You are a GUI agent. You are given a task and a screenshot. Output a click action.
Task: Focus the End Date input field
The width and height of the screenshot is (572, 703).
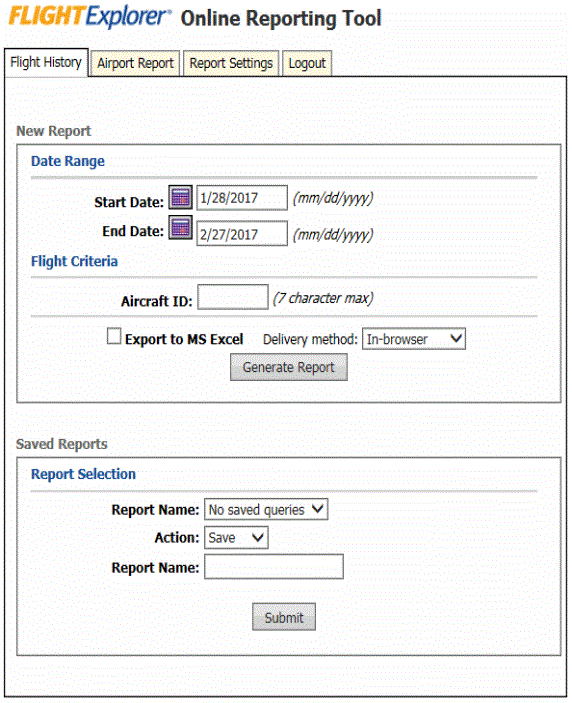point(242,234)
